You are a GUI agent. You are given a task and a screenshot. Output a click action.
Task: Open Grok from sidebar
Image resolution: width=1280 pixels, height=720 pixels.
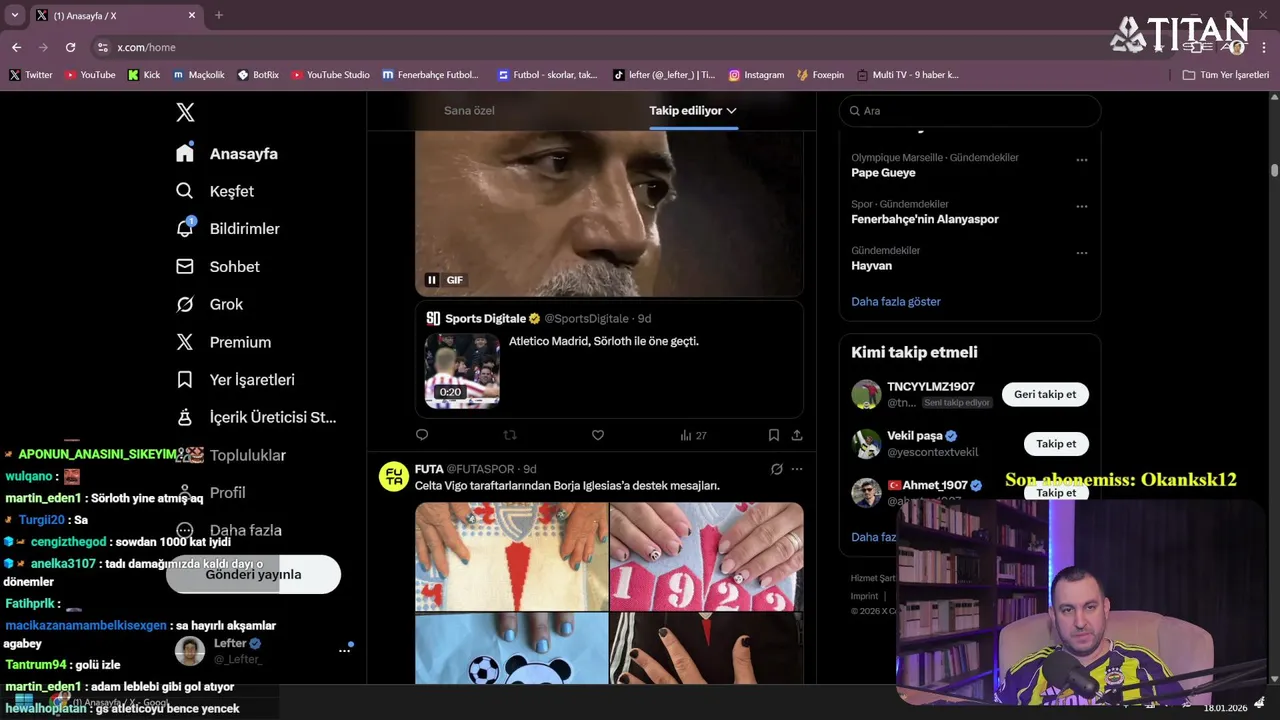click(210, 304)
